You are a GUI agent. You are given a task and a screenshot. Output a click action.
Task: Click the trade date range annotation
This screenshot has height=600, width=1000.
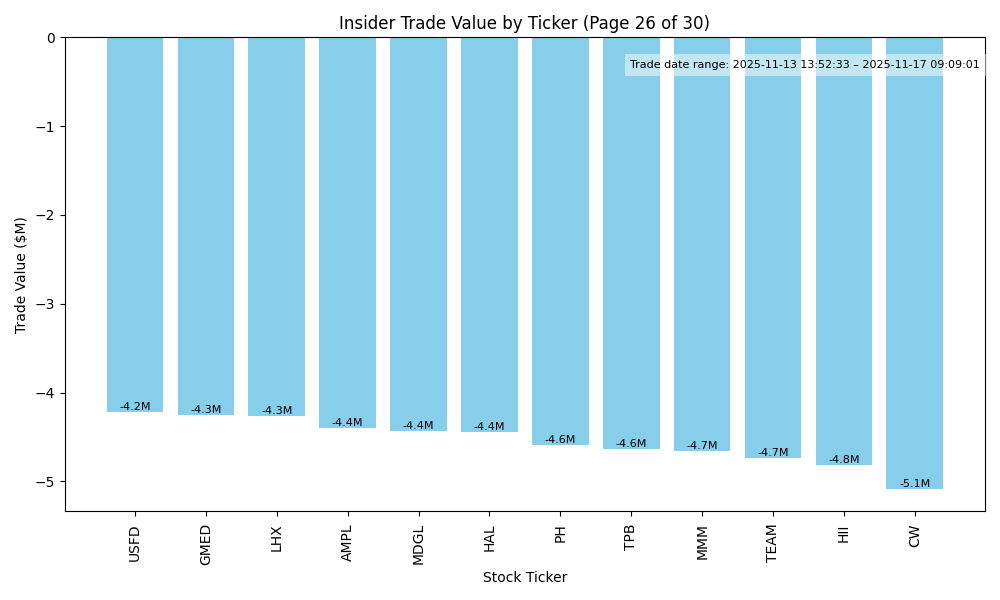(x=804, y=65)
